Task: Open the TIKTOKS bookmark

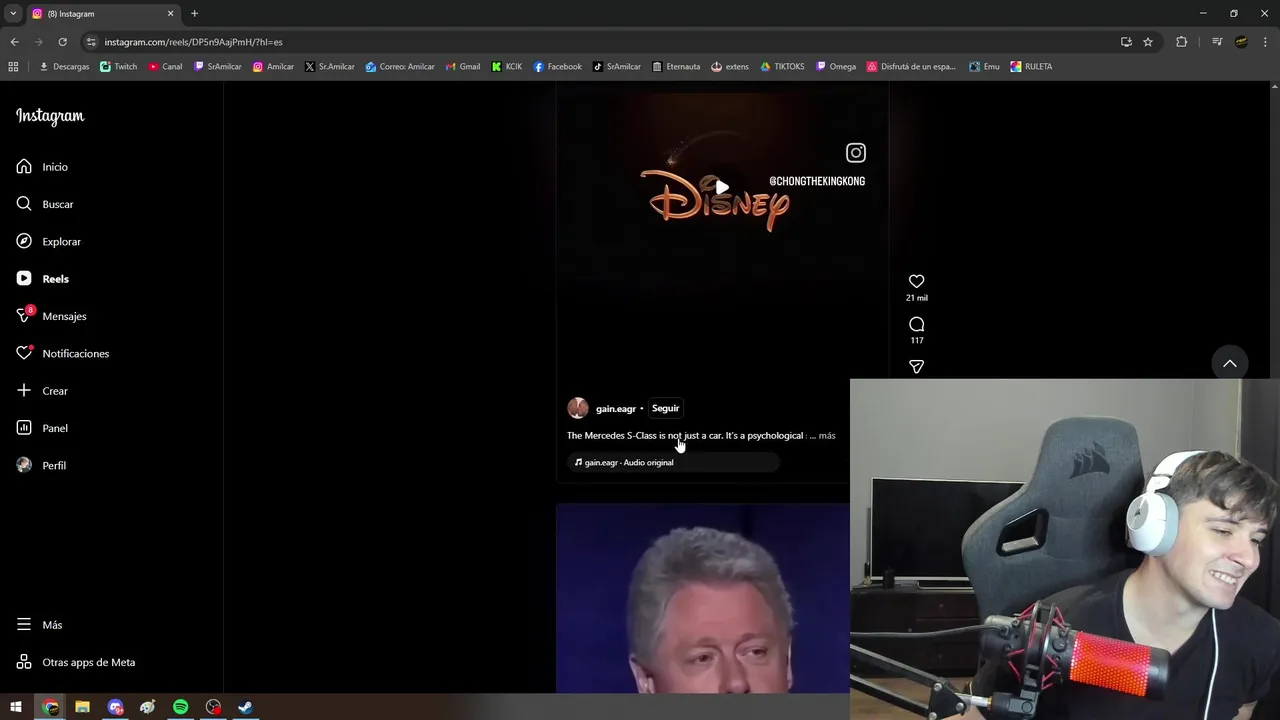Action: [782, 67]
